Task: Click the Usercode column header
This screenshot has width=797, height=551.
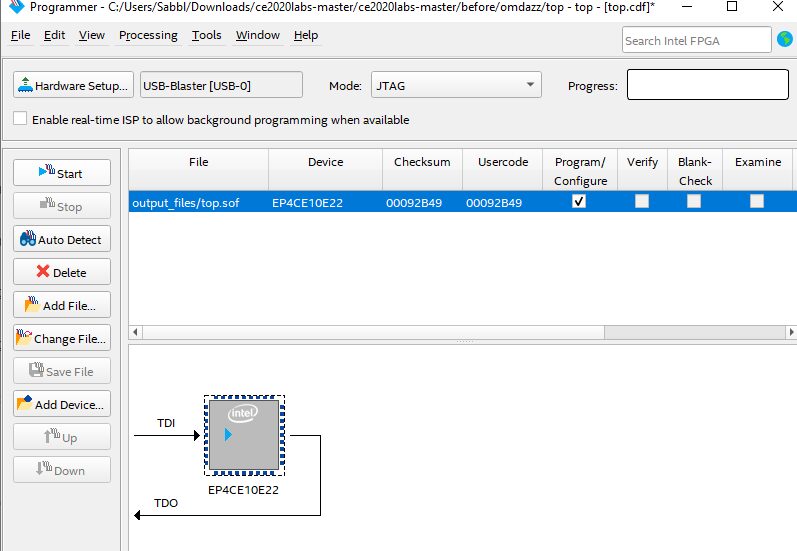Action: click(x=503, y=170)
